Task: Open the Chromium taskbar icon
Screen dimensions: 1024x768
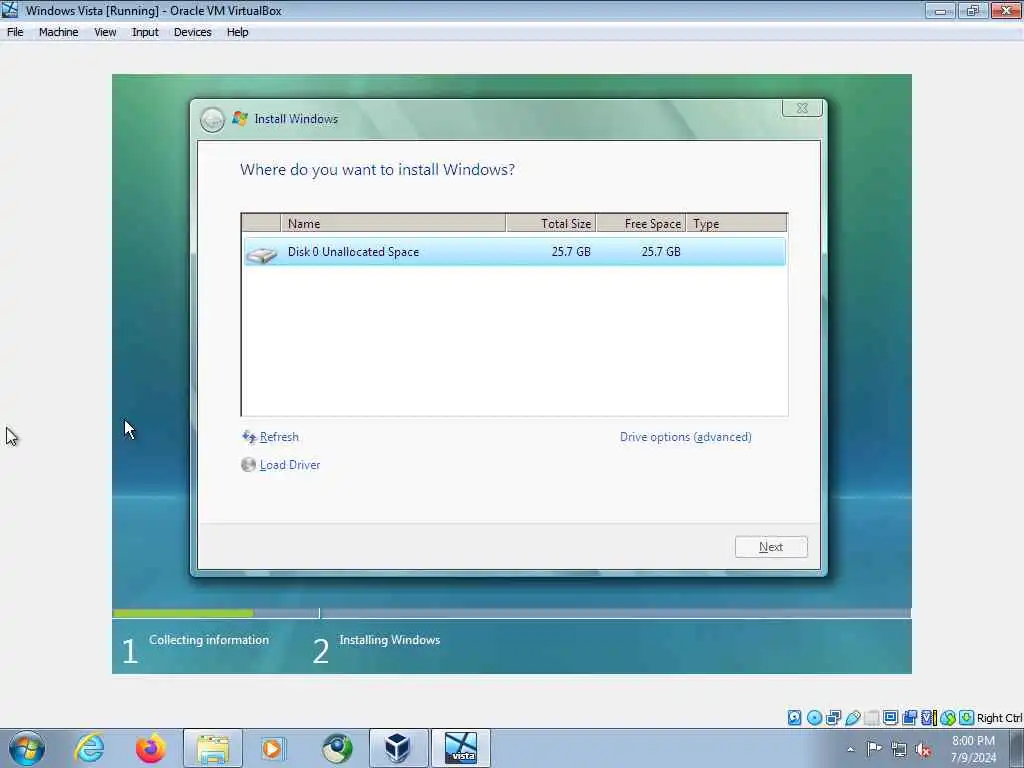Action: 337,748
